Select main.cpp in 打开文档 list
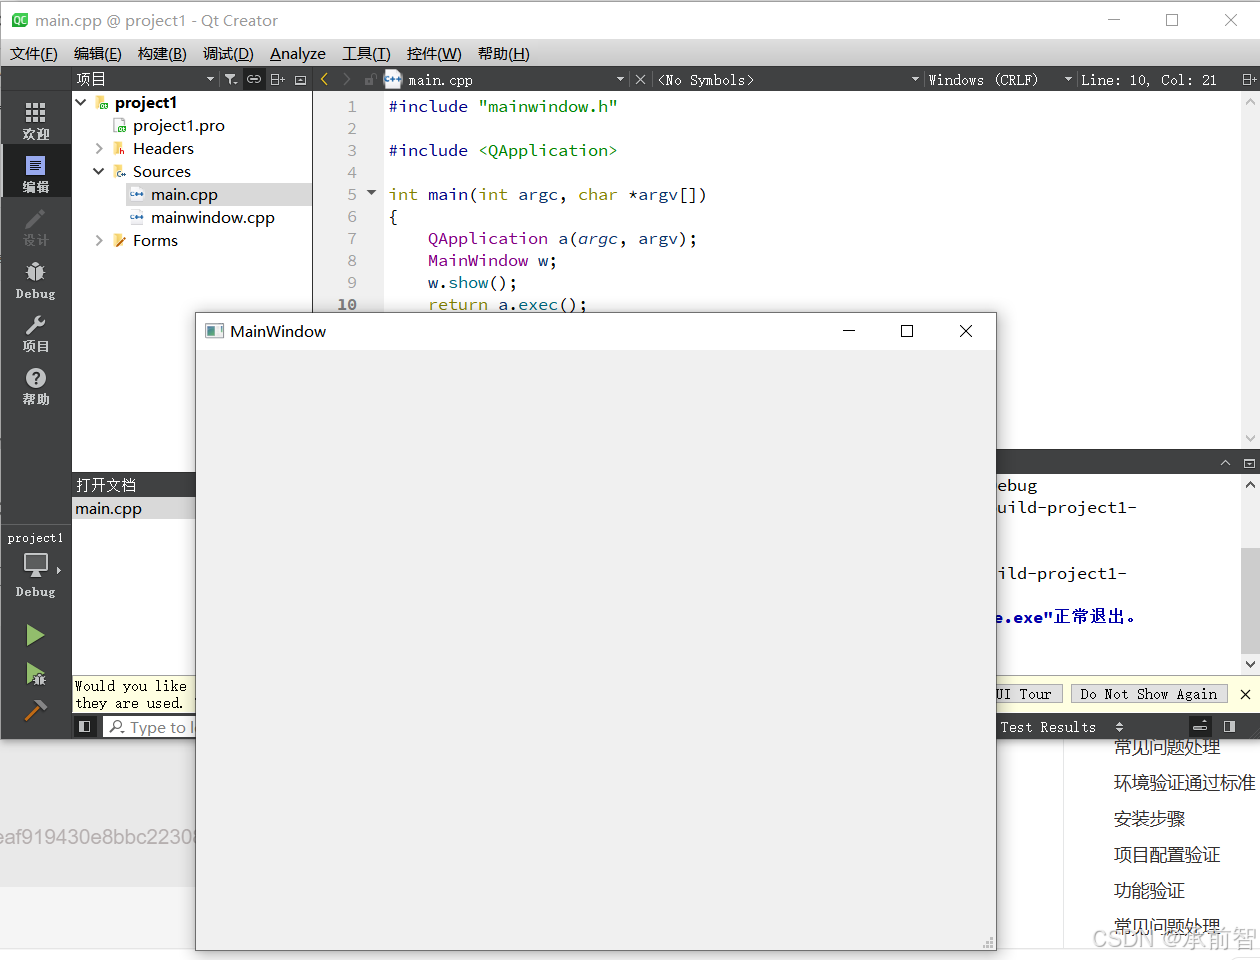This screenshot has width=1260, height=960. 108,508
